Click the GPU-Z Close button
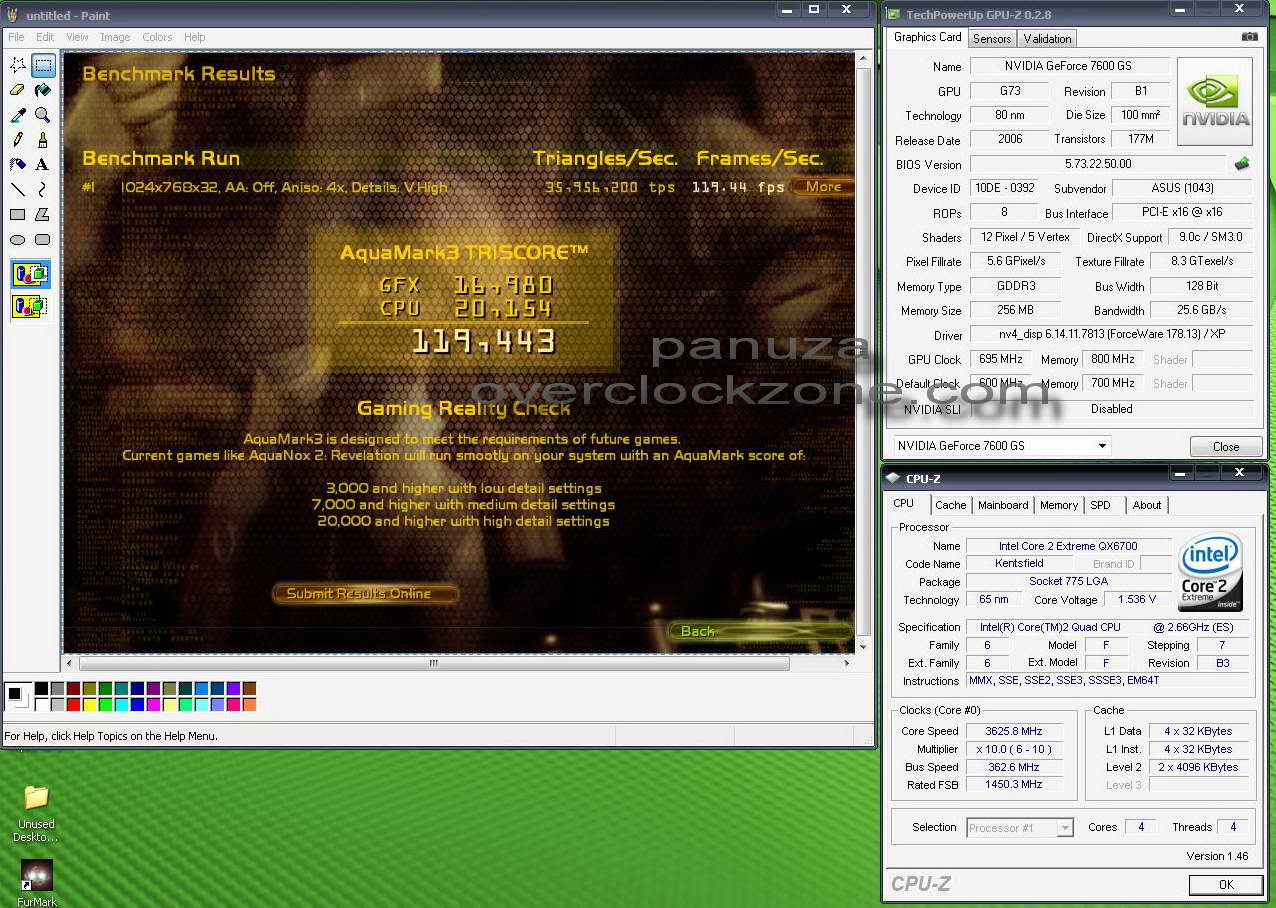 pyautogui.click(x=1225, y=446)
